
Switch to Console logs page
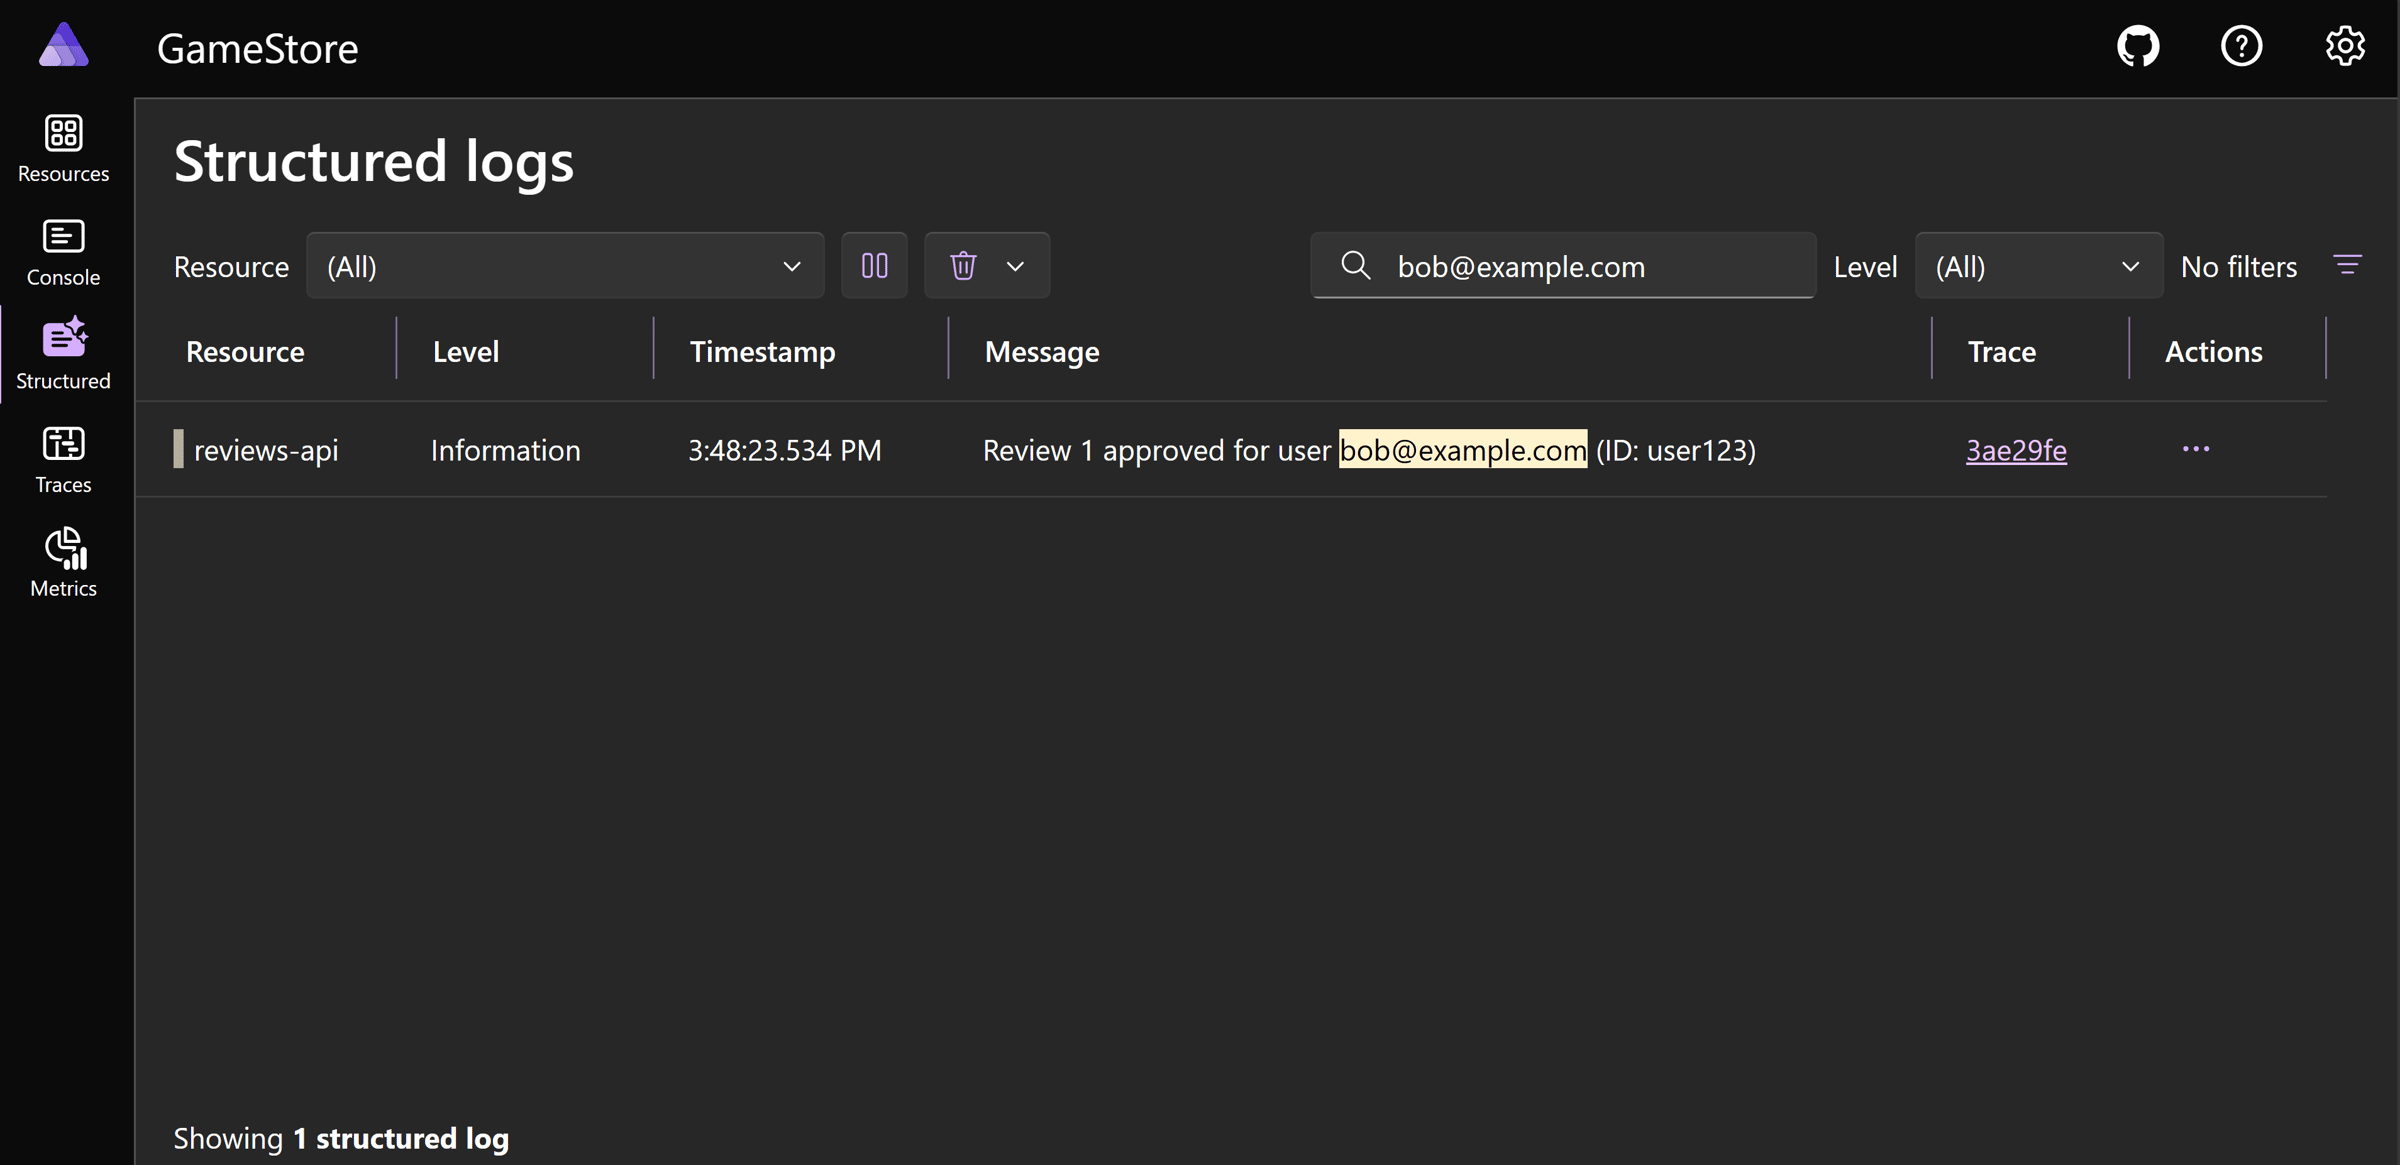click(64, 252)
